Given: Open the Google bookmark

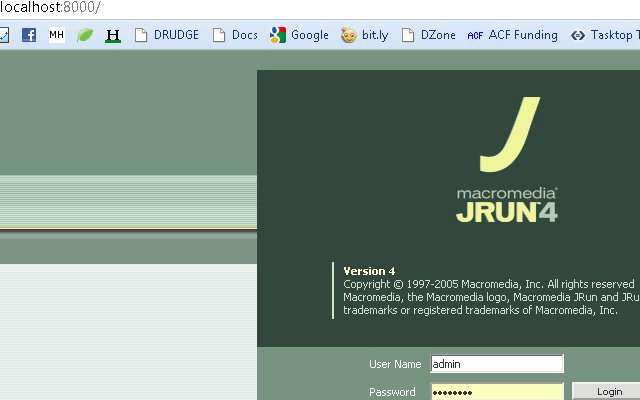Looking at the screenshot, I should point(299,35).
